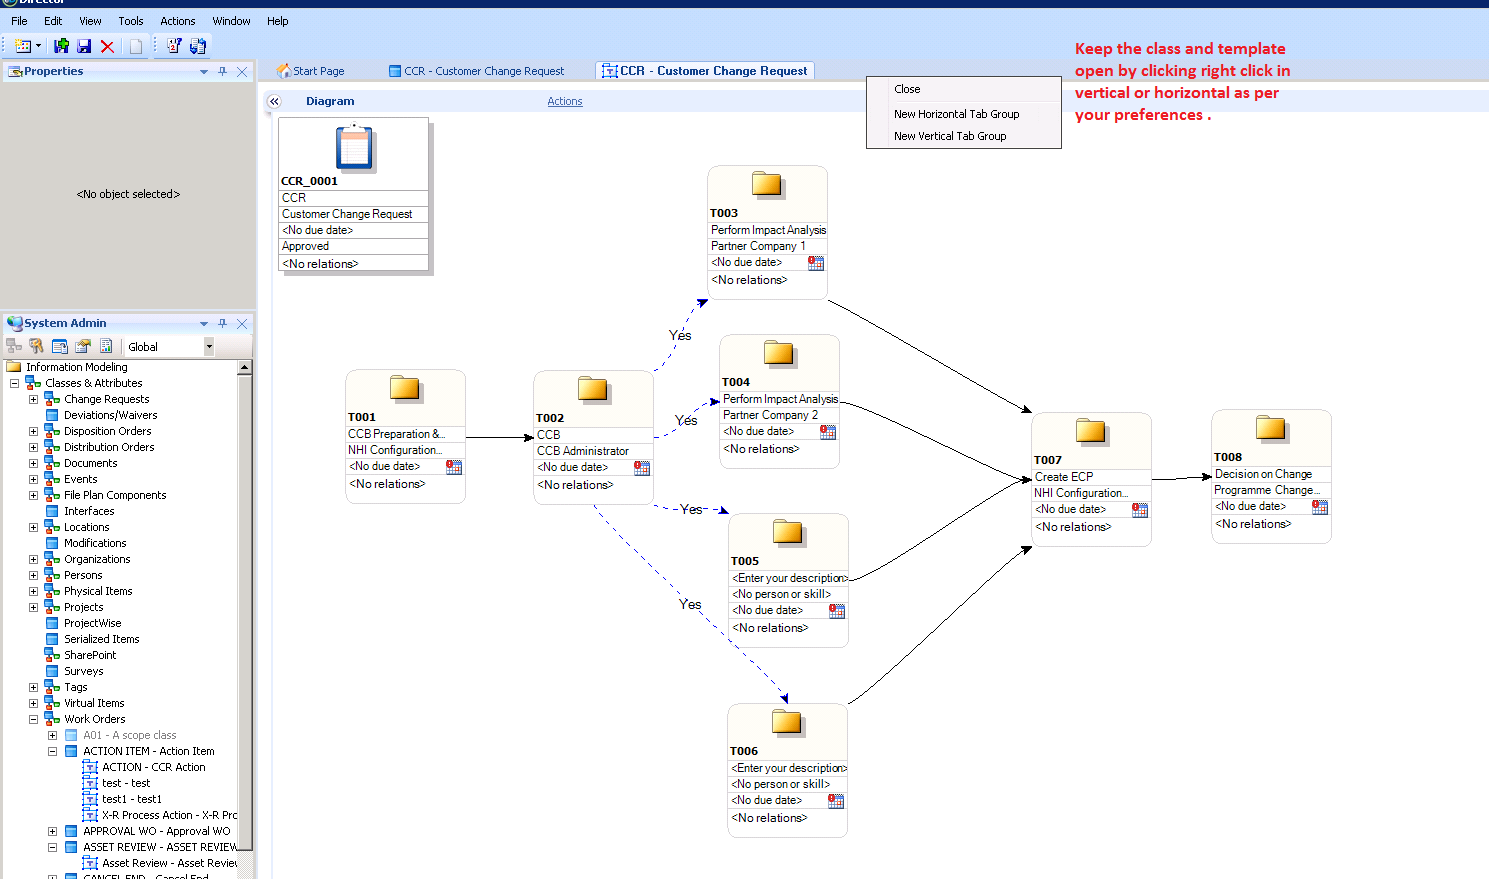This screenshot has width=1489, height=879.
Task: Collapse the Work Orders tree node
Action: point(33,719)
